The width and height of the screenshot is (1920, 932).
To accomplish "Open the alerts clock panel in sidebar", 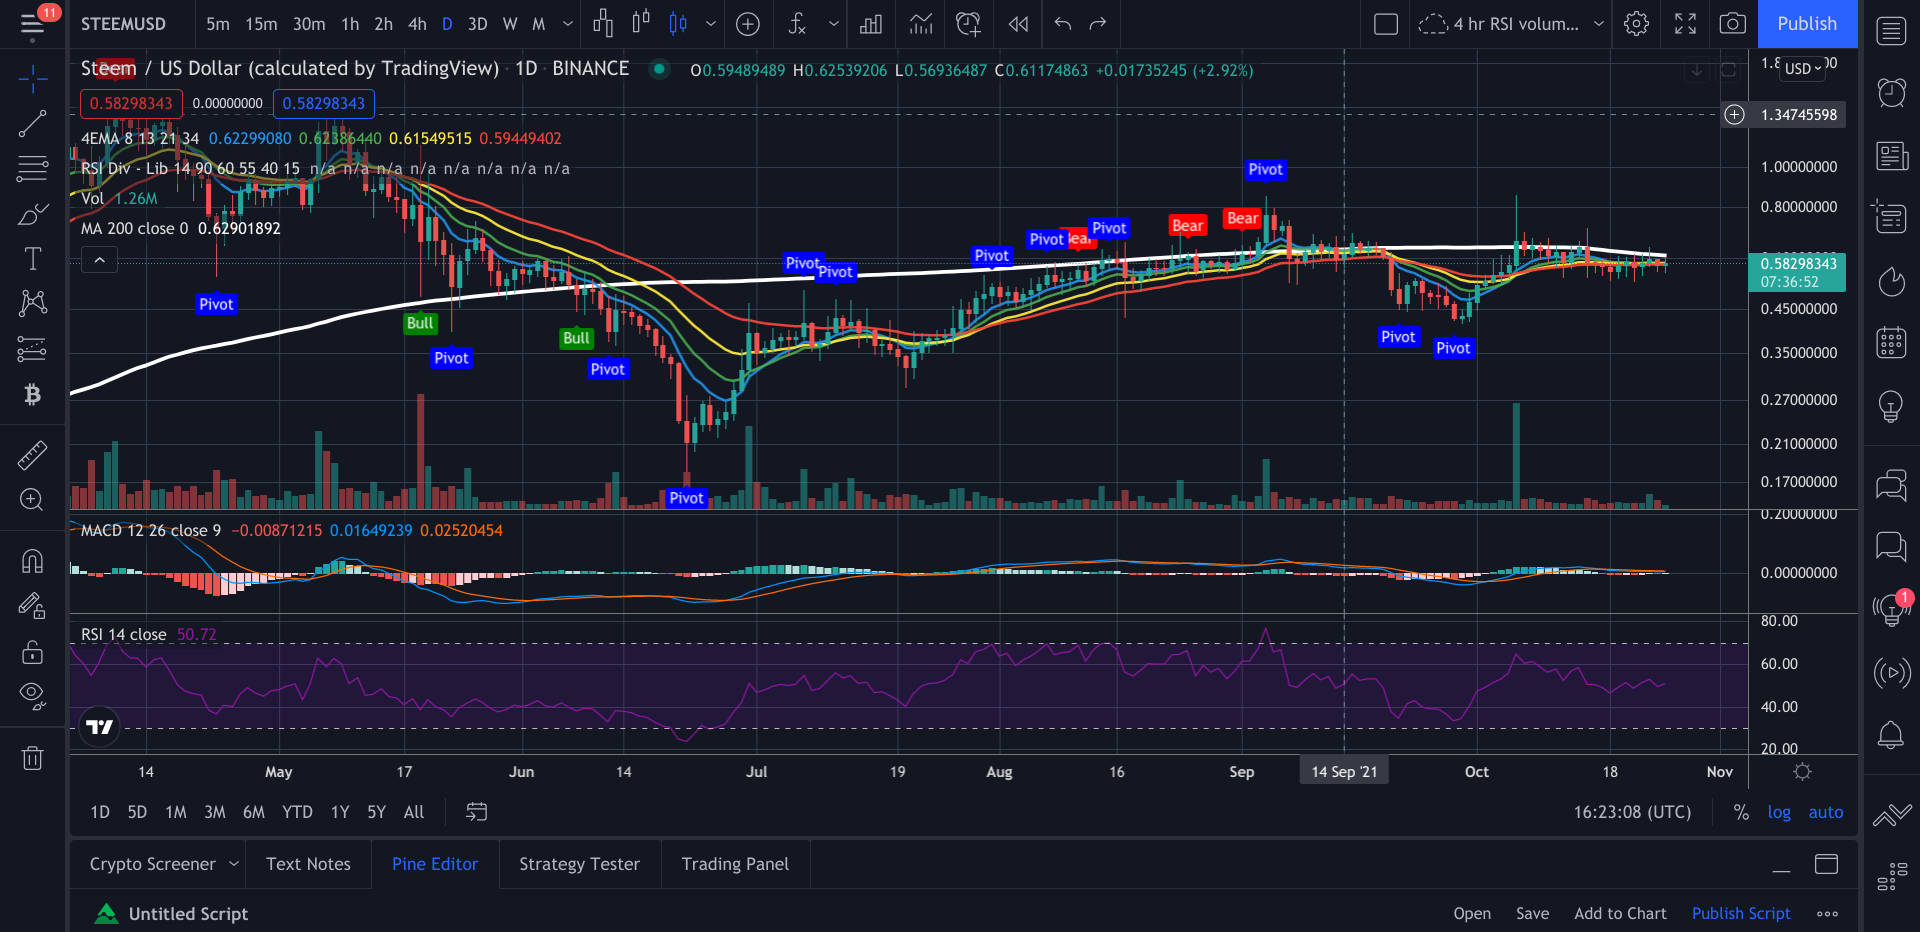I will [1891, 93].
